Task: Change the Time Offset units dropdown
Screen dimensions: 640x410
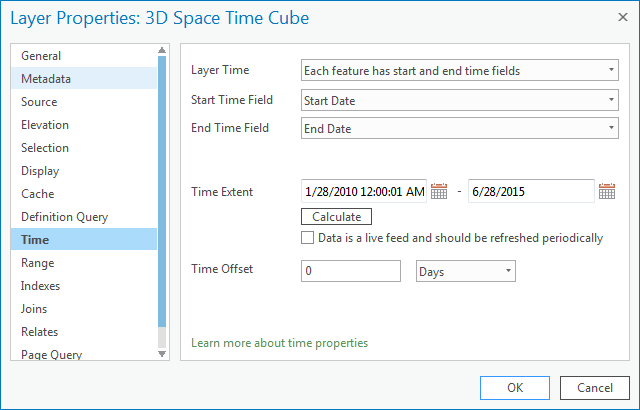Action: tap(465, 271)
